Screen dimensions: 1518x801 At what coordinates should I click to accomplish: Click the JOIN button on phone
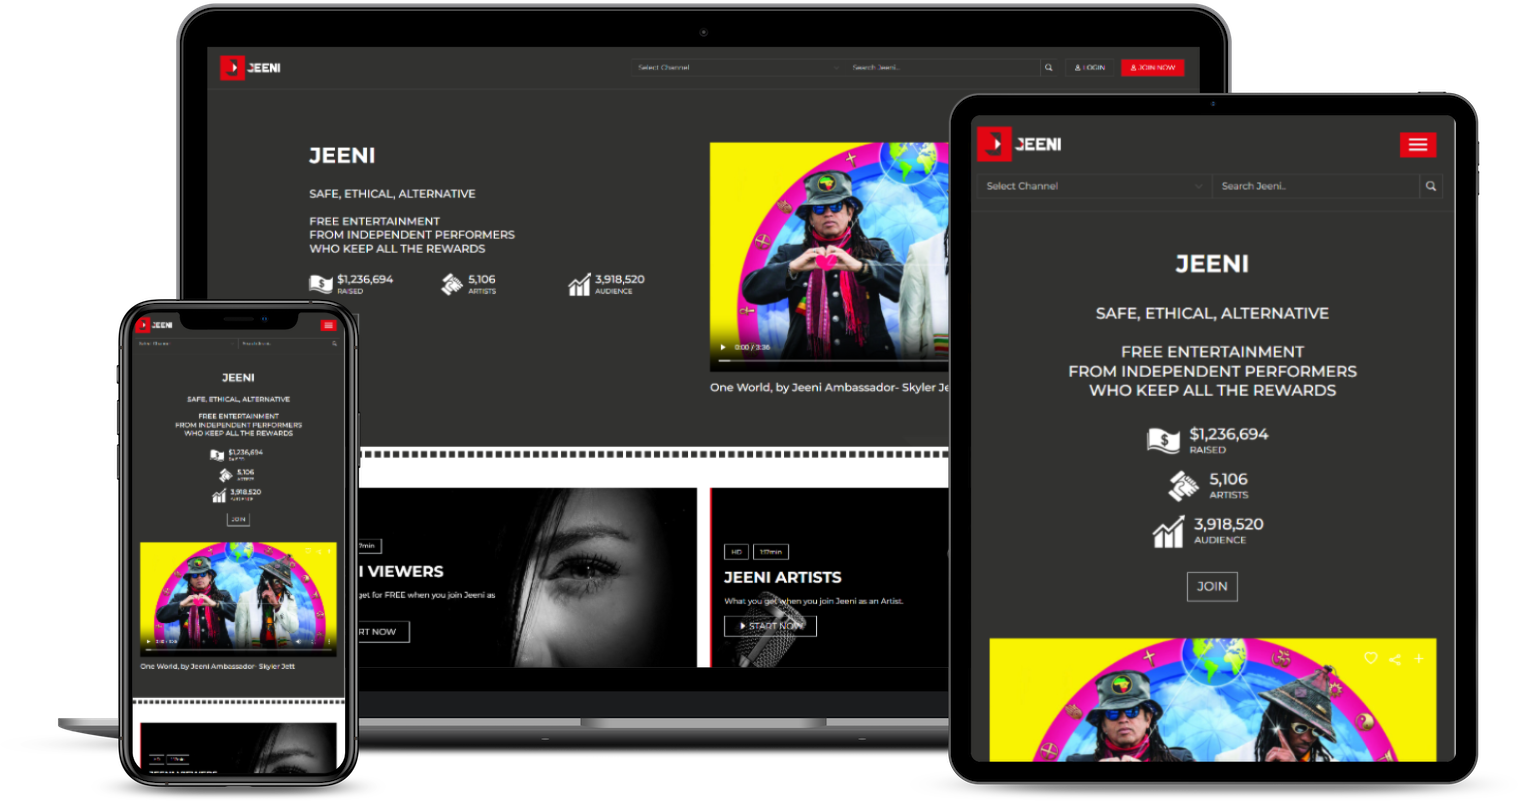pos(238,519)
